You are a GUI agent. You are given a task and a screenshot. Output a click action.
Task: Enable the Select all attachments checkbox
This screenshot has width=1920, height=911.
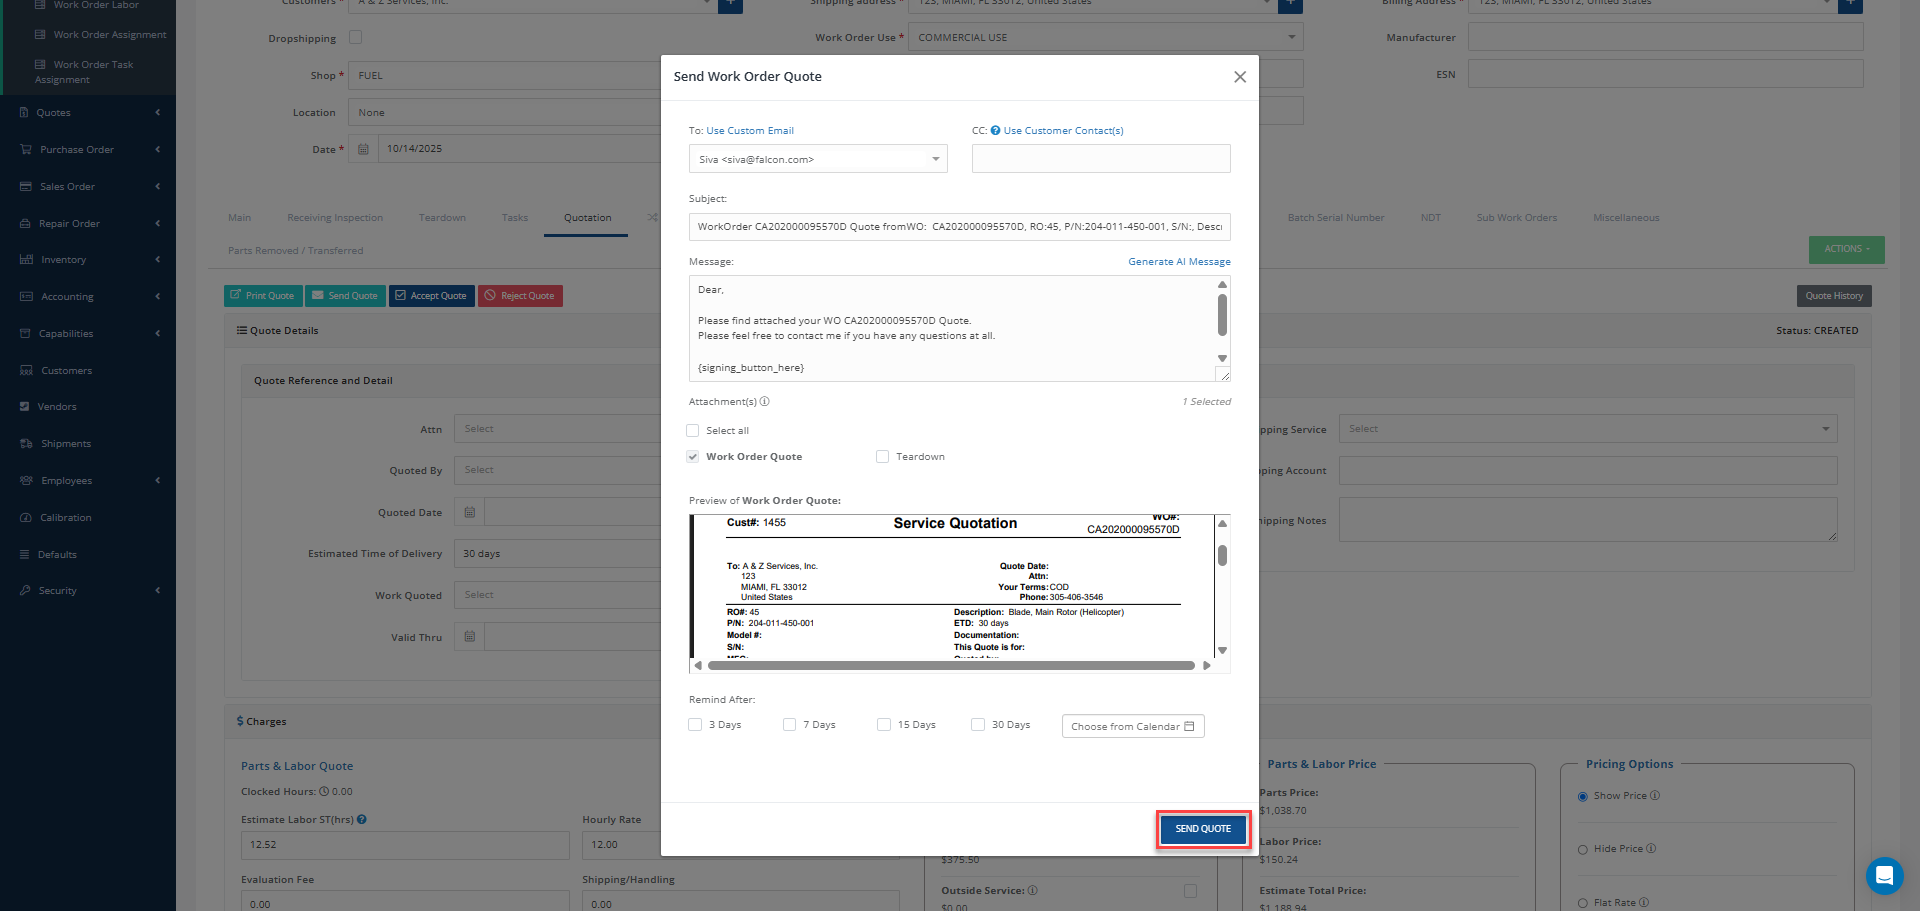point(693,431)
